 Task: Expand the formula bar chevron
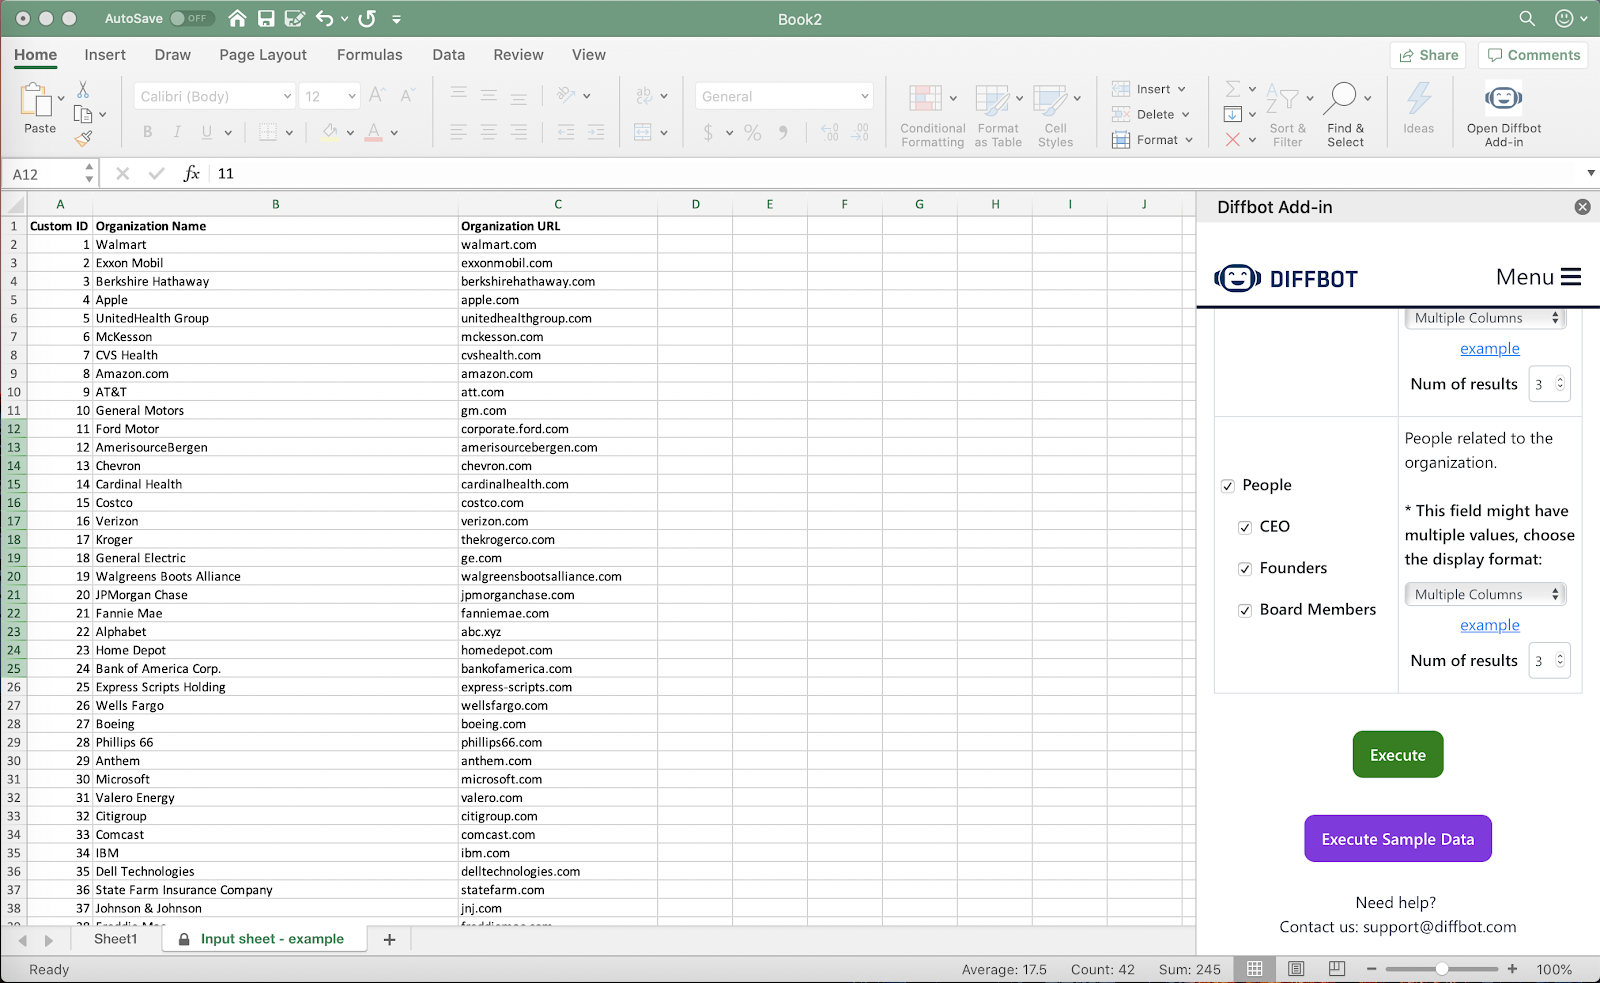tap(1591, 173)
